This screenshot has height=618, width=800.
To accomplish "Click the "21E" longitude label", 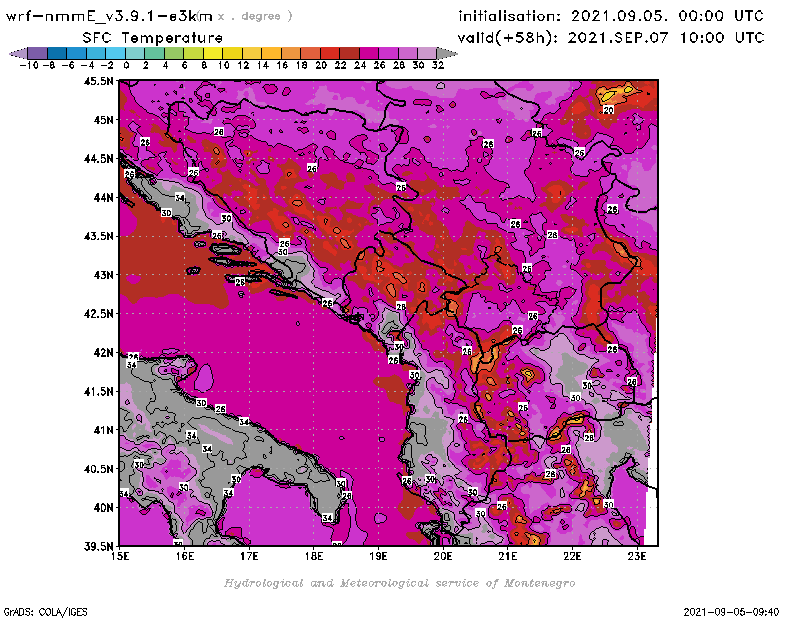I will click(x=508, y=556).
